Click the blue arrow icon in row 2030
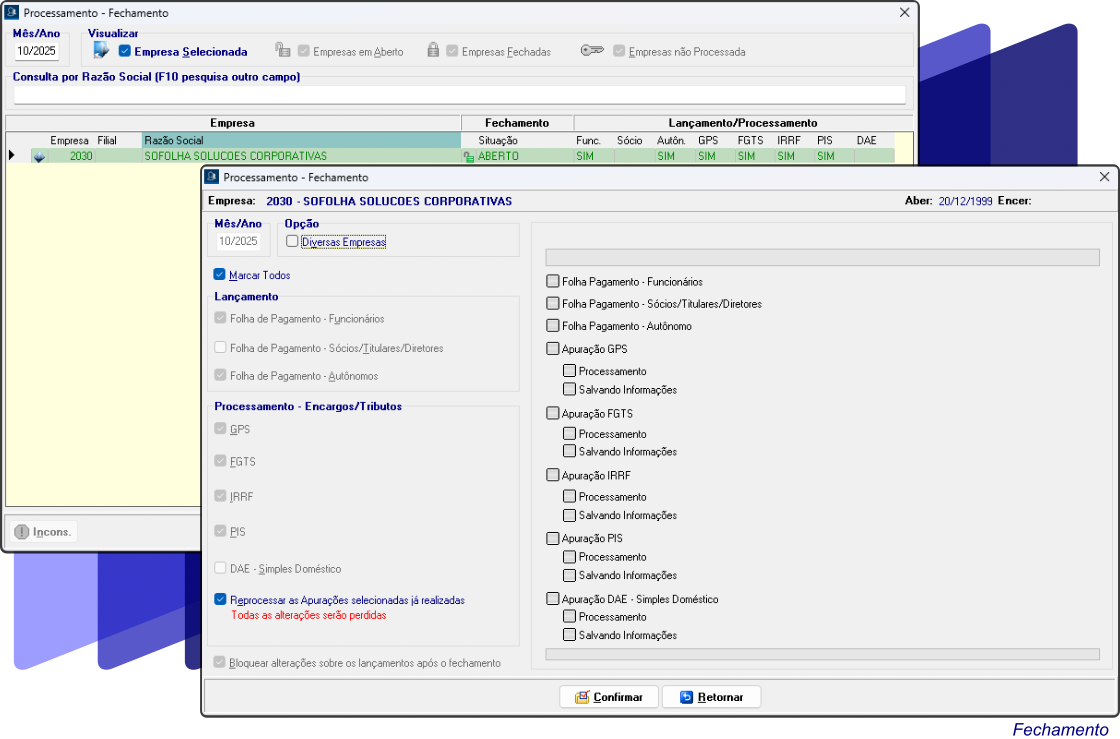Screen dimensions: 1120x739 [40, 157]
